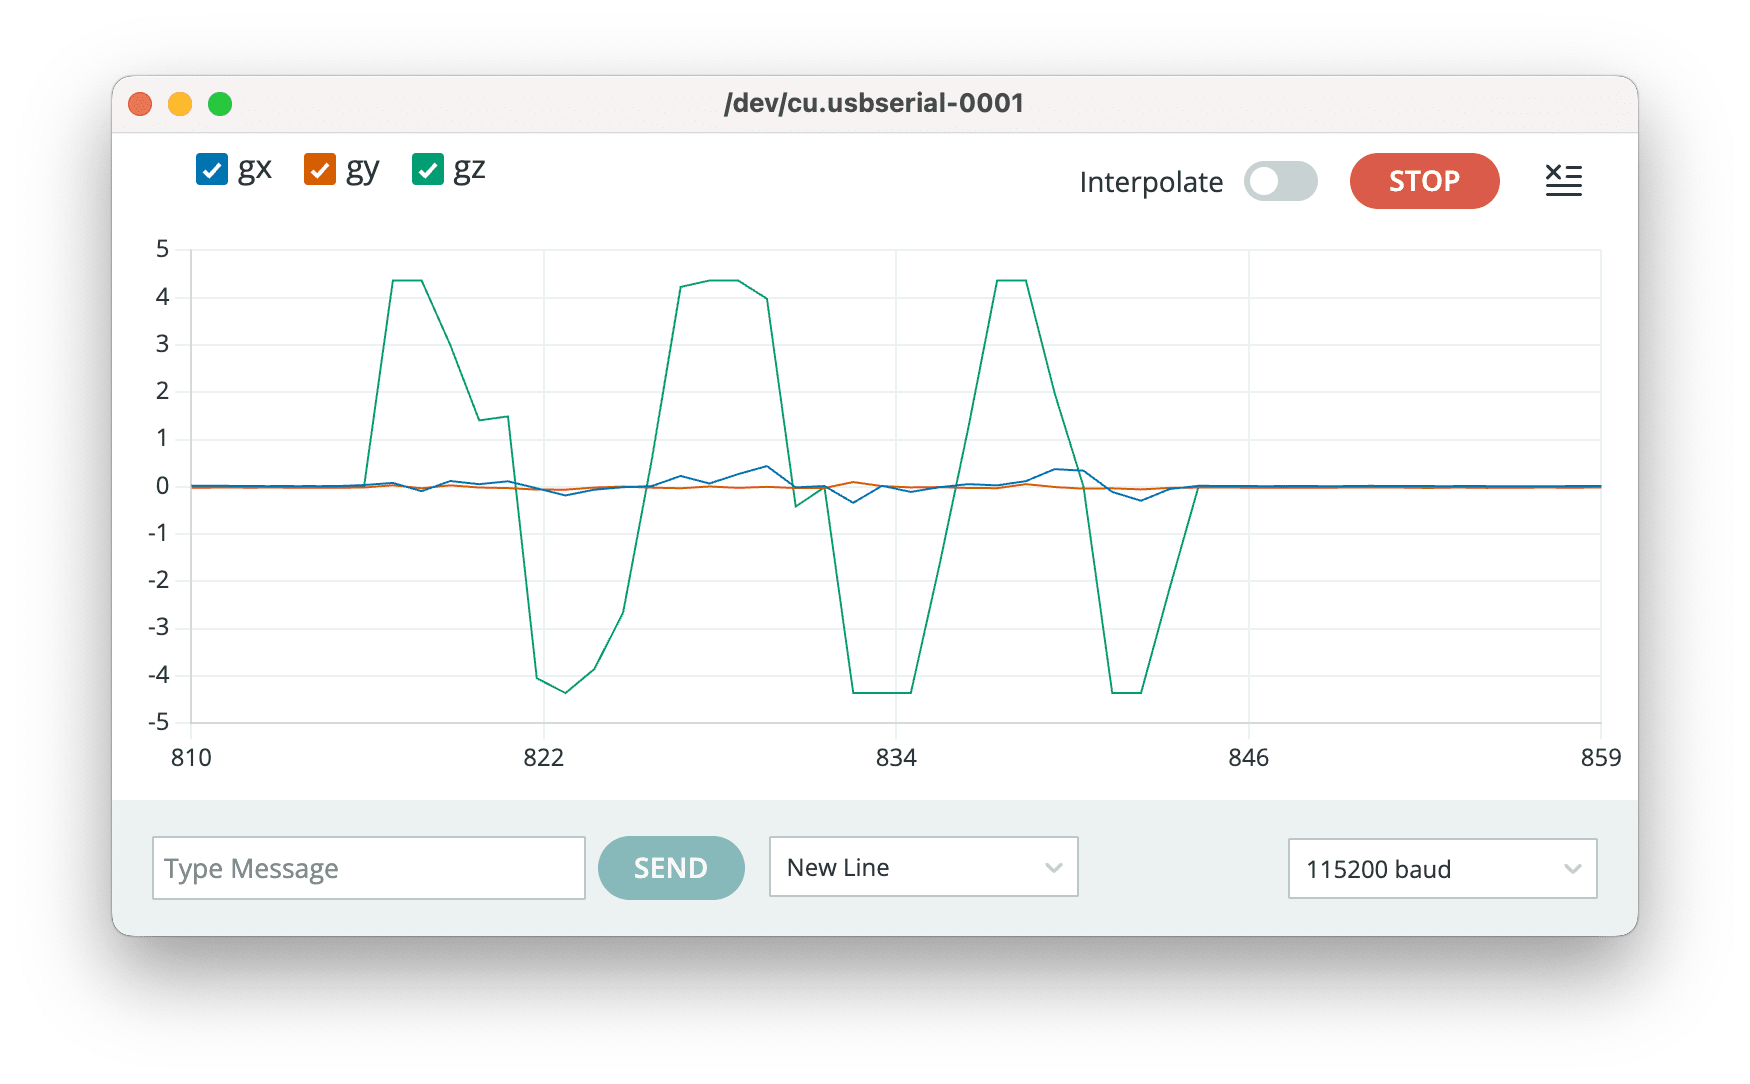This screenshot has width=1750, height=1084.
Task: Hide the gy series using its orange checkbox
Action: [320, 170]
